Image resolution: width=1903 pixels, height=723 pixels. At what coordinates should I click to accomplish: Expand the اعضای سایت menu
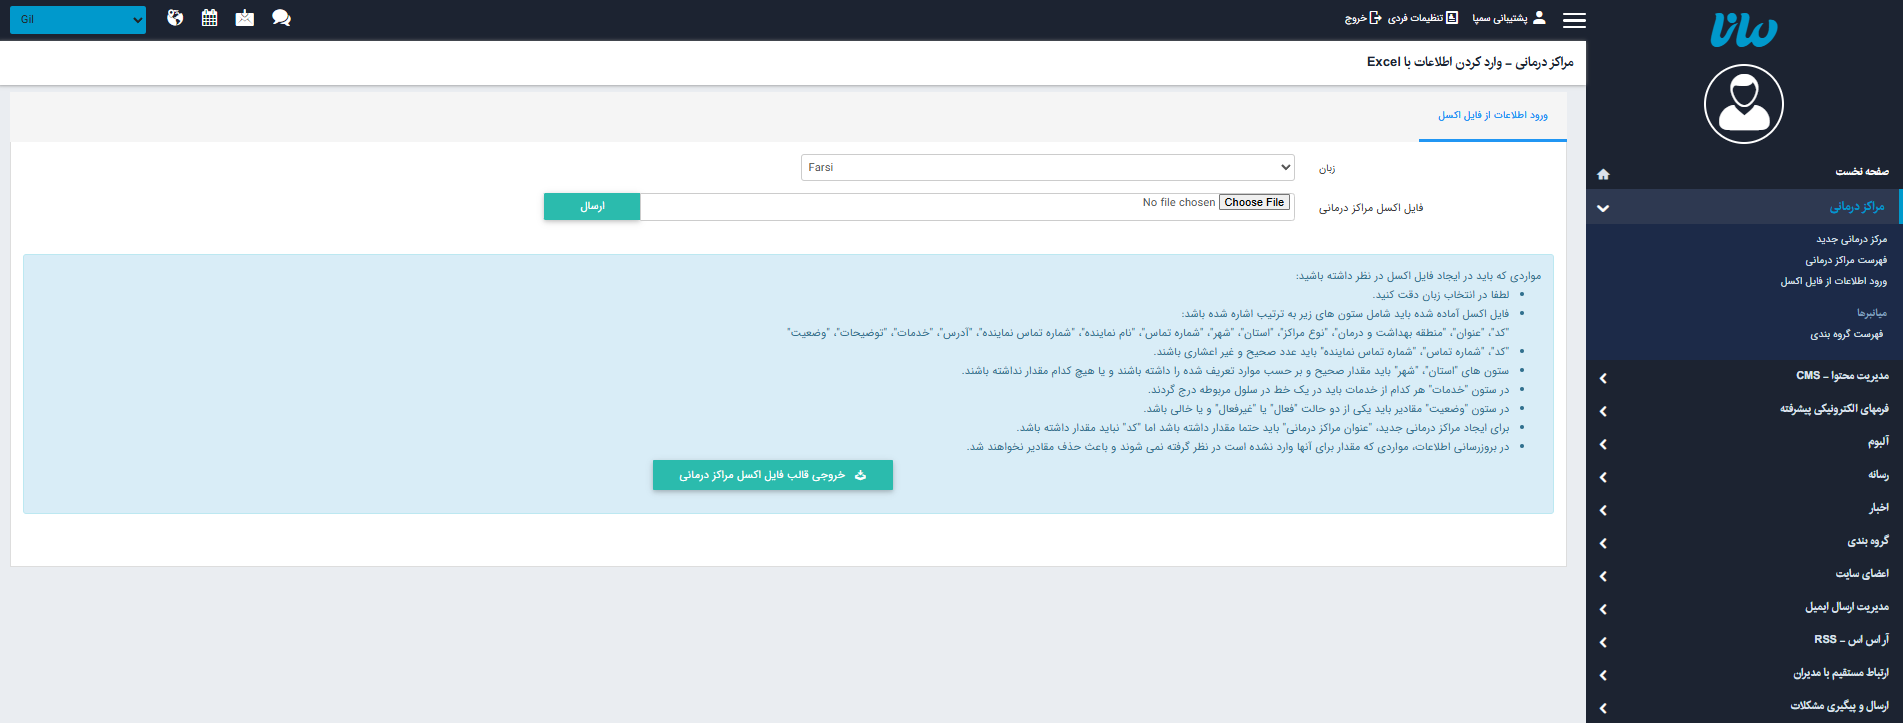point(1744,574)
